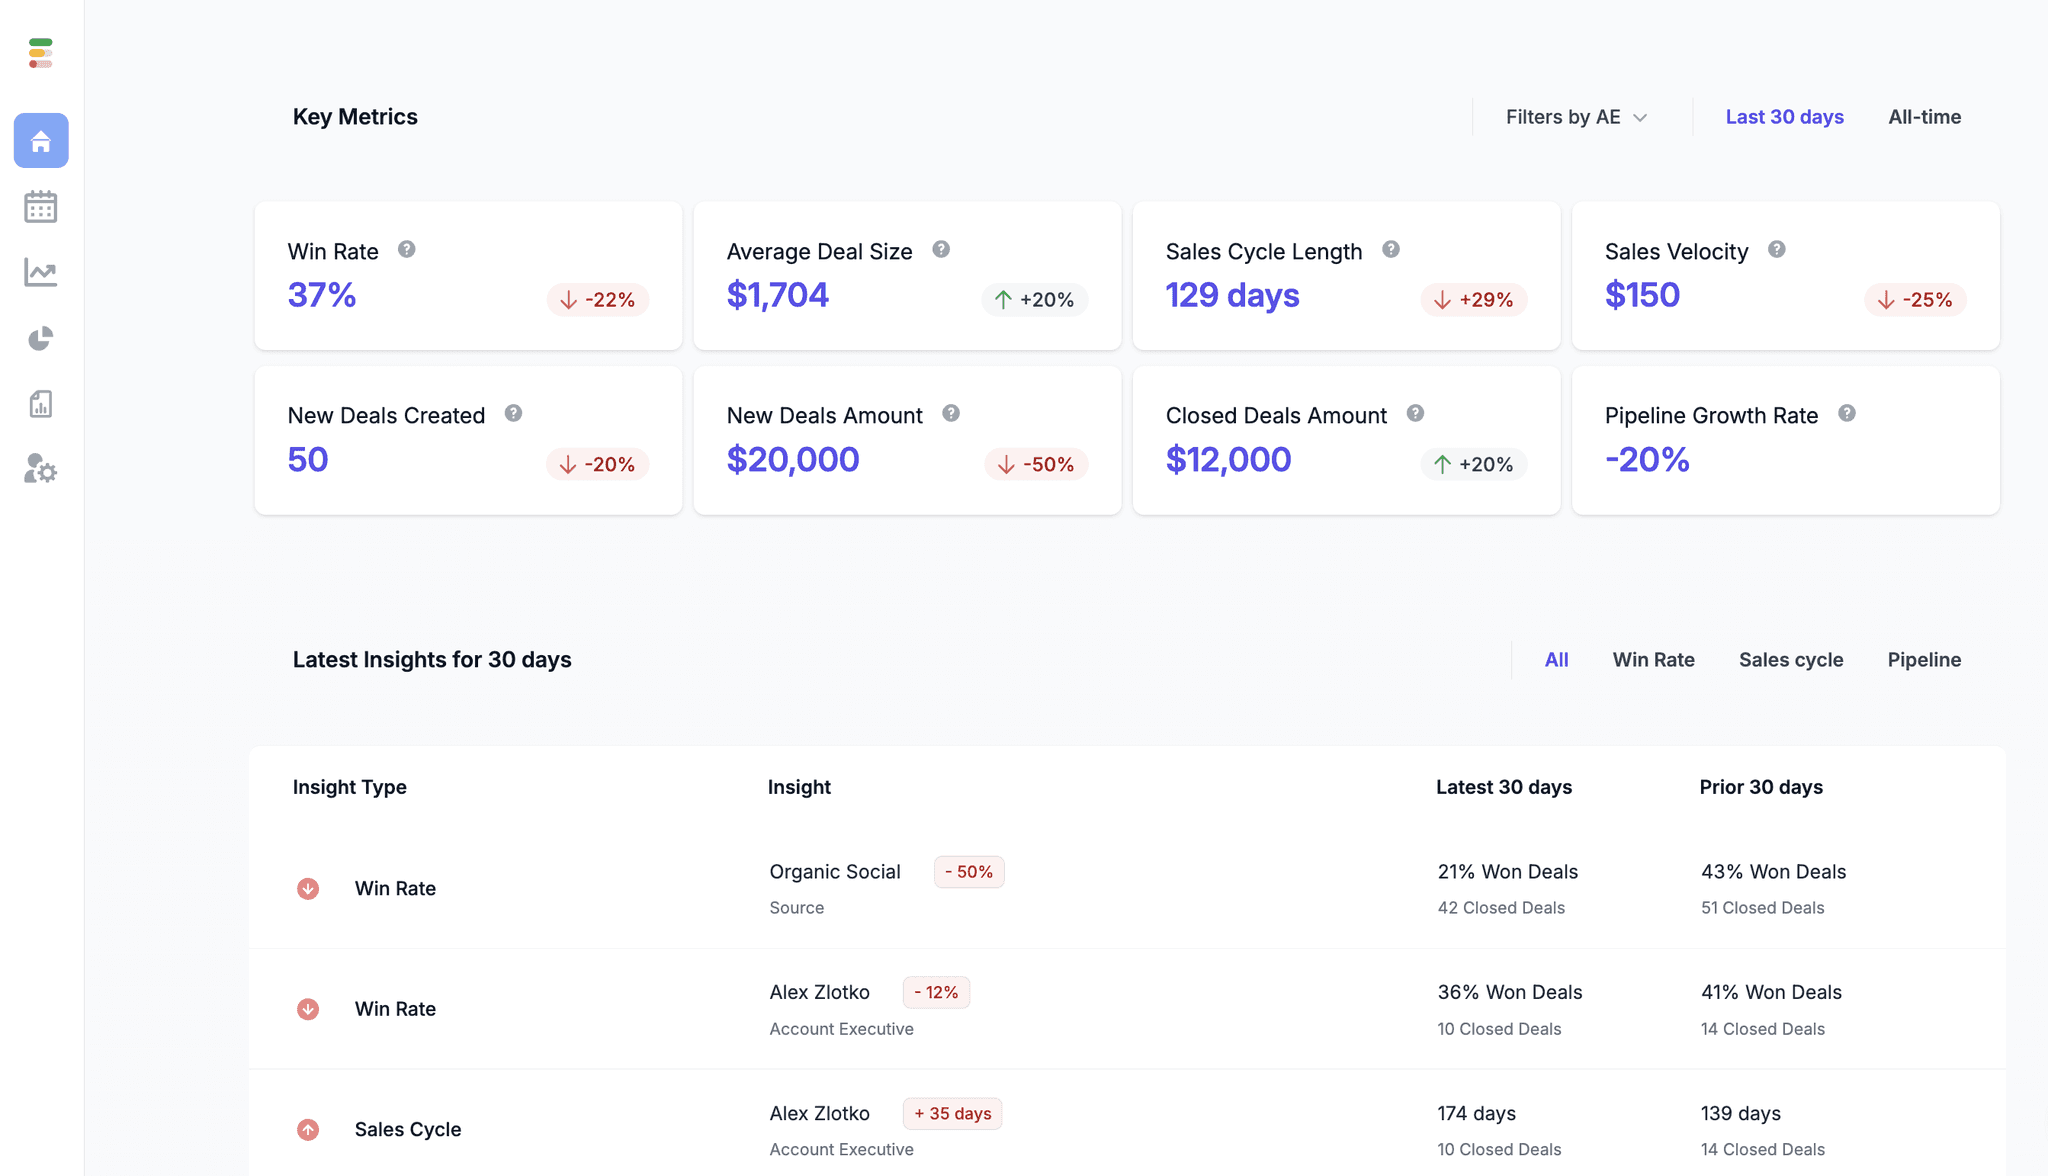
Task: Switch to Last 30 days view
Action: 1784,117
